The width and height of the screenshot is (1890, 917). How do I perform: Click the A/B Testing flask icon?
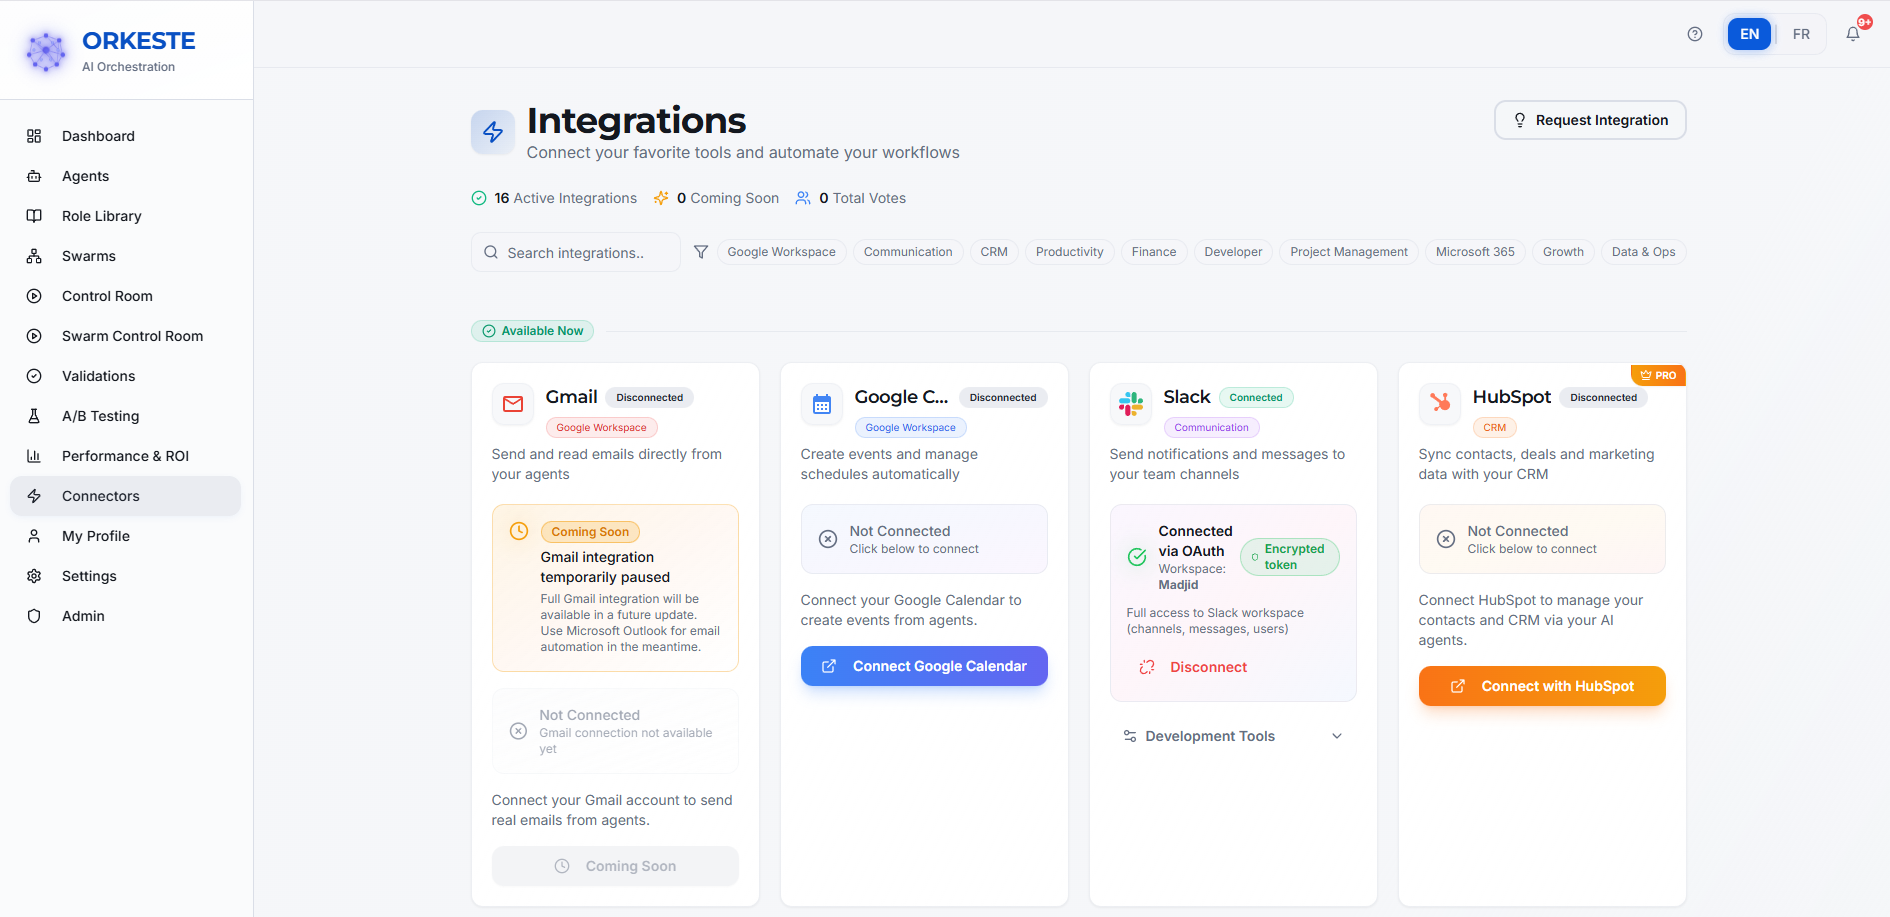pos(34,416)
